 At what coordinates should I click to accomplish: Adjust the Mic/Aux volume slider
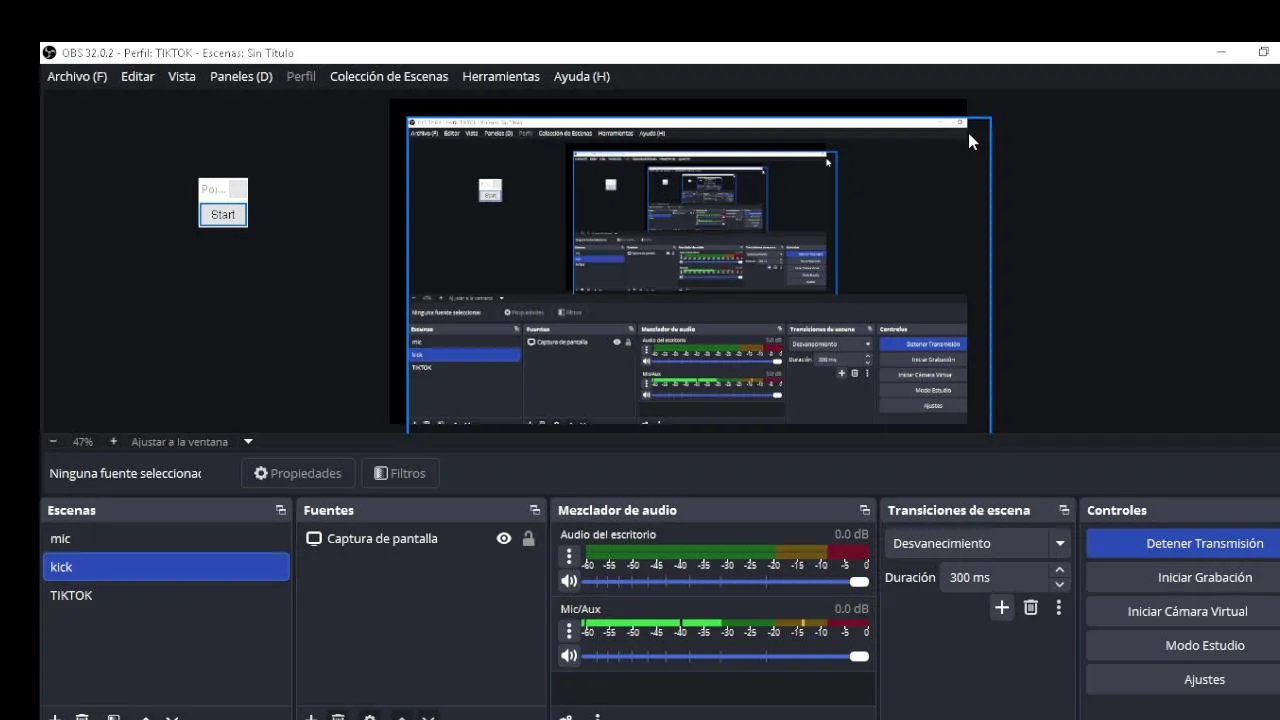725,656
